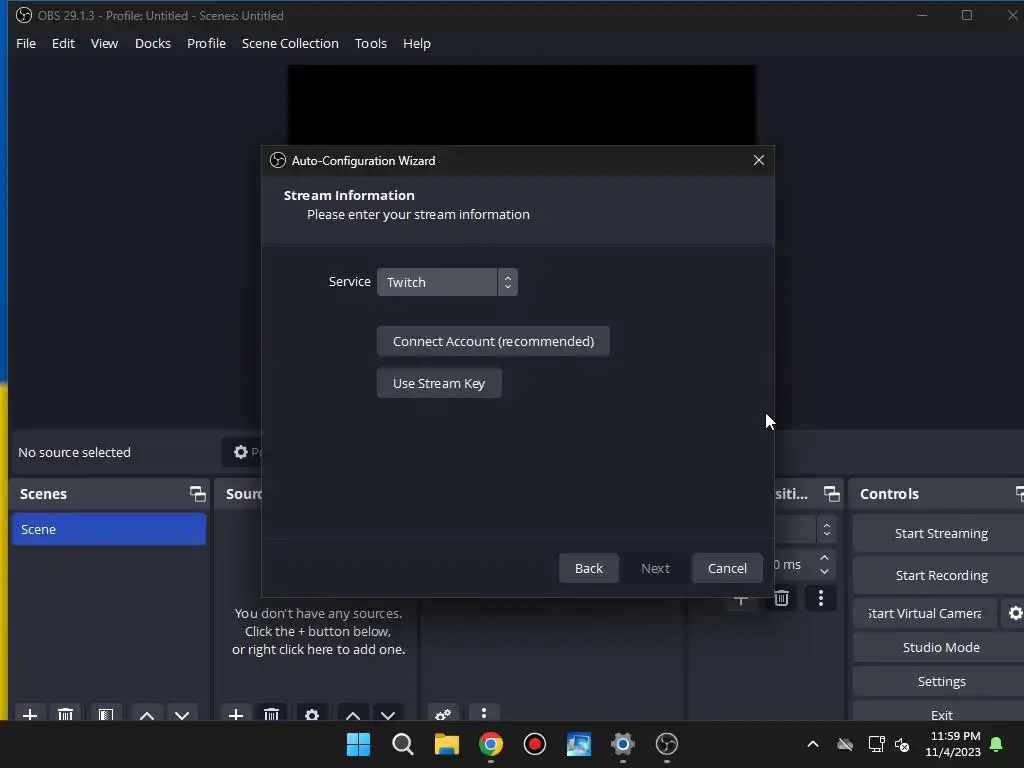Open the Tools menu

click(370, 43)
